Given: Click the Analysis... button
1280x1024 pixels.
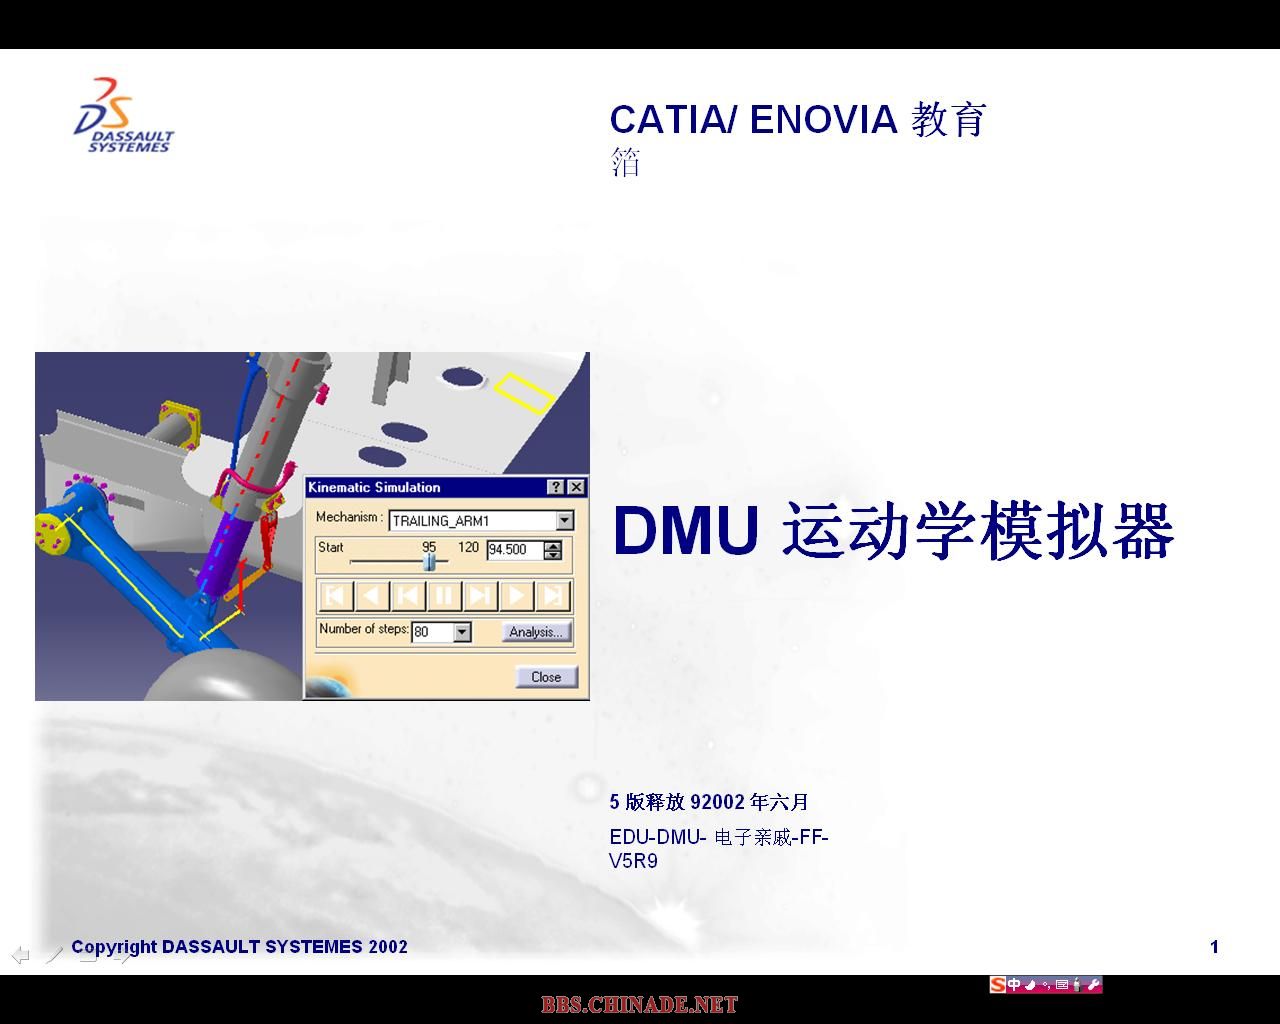Looking at the screenshot, I should coord(536,632).
